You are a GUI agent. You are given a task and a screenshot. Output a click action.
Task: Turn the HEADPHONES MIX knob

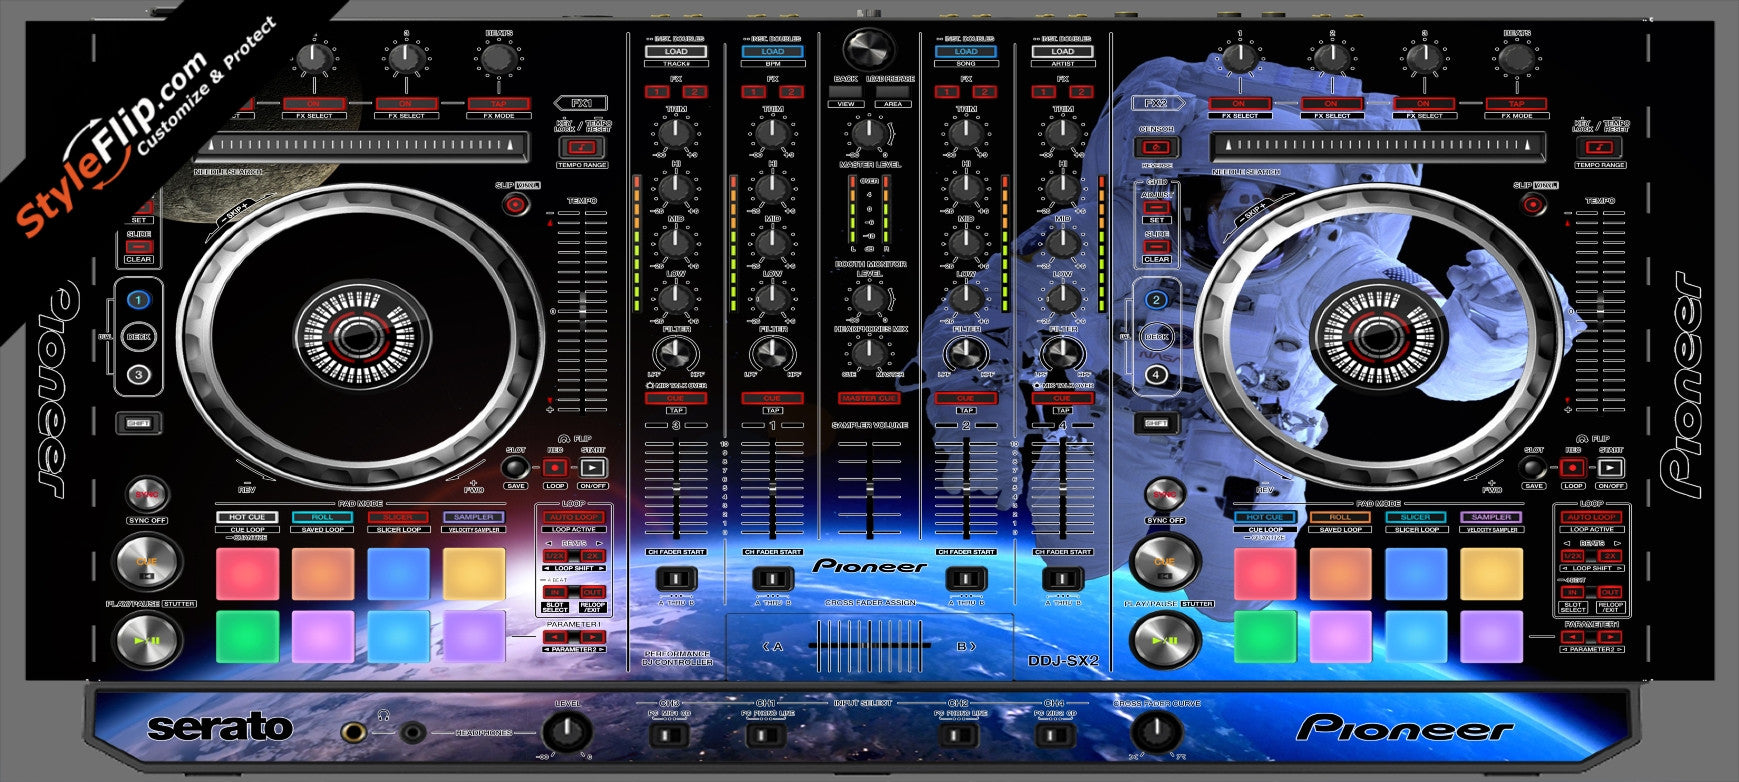868,353
